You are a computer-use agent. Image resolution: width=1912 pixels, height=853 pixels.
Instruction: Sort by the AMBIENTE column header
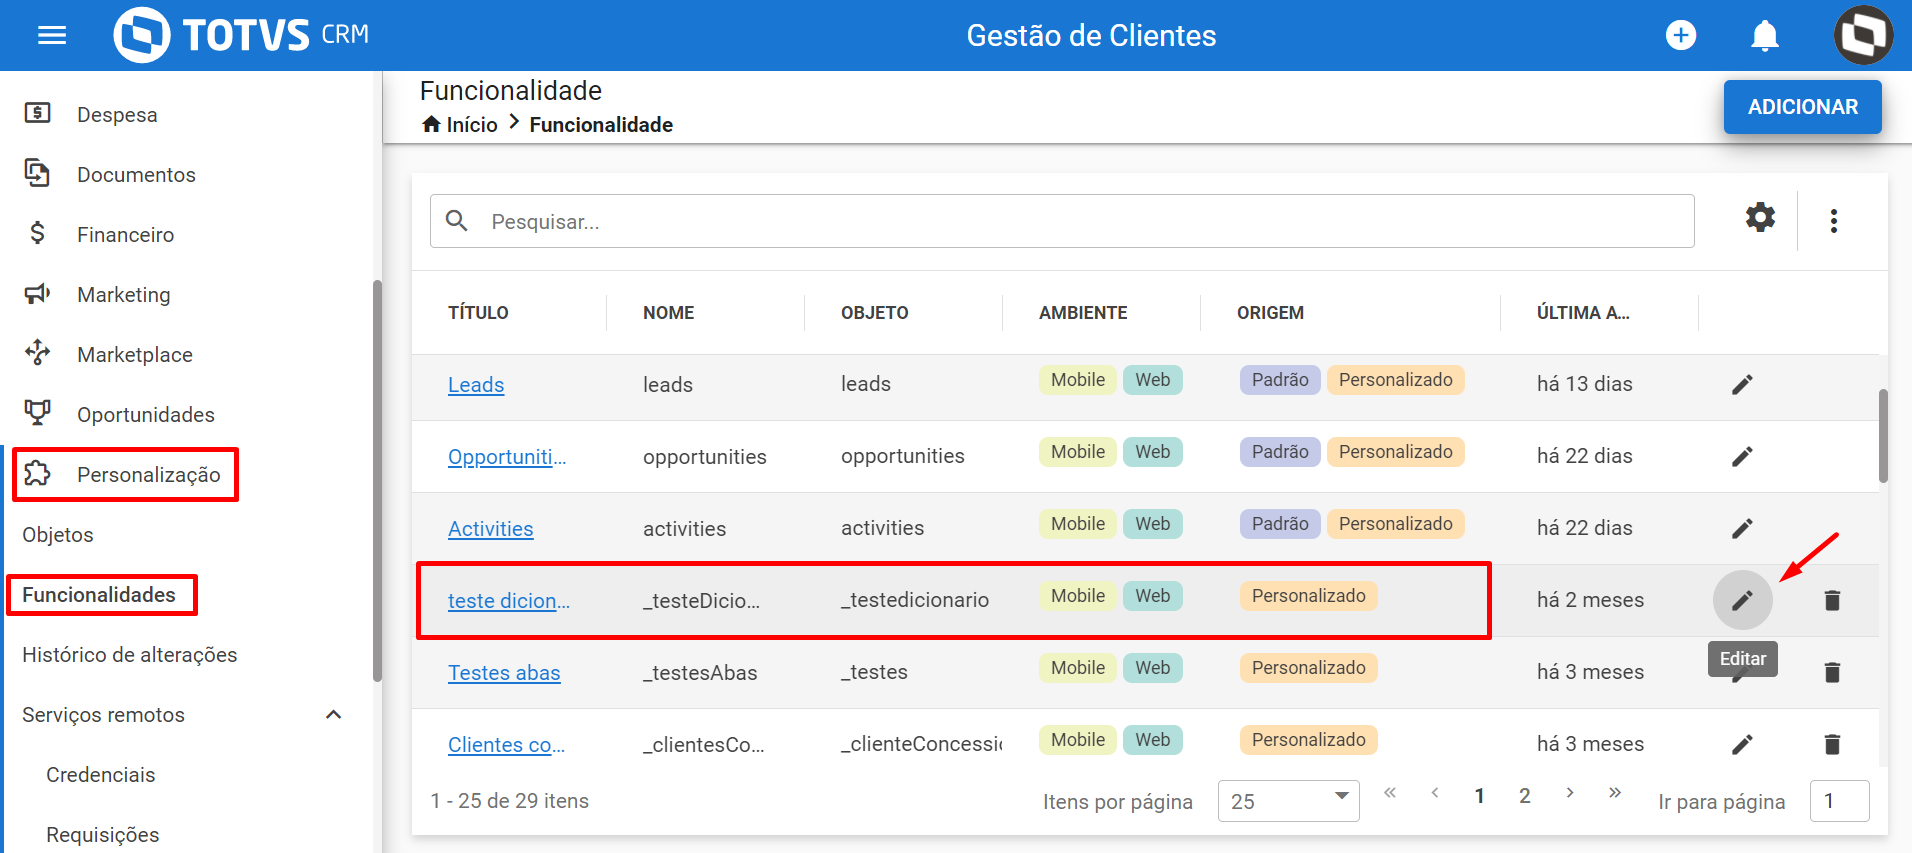tap(1083, 313)
